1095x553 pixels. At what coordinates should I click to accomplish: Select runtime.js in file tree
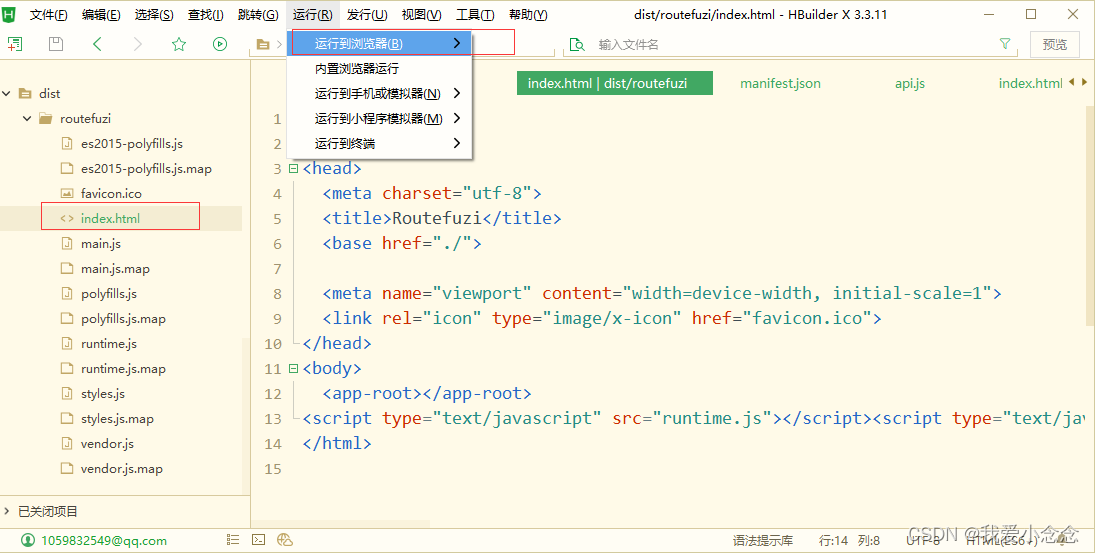click(109, 344)
